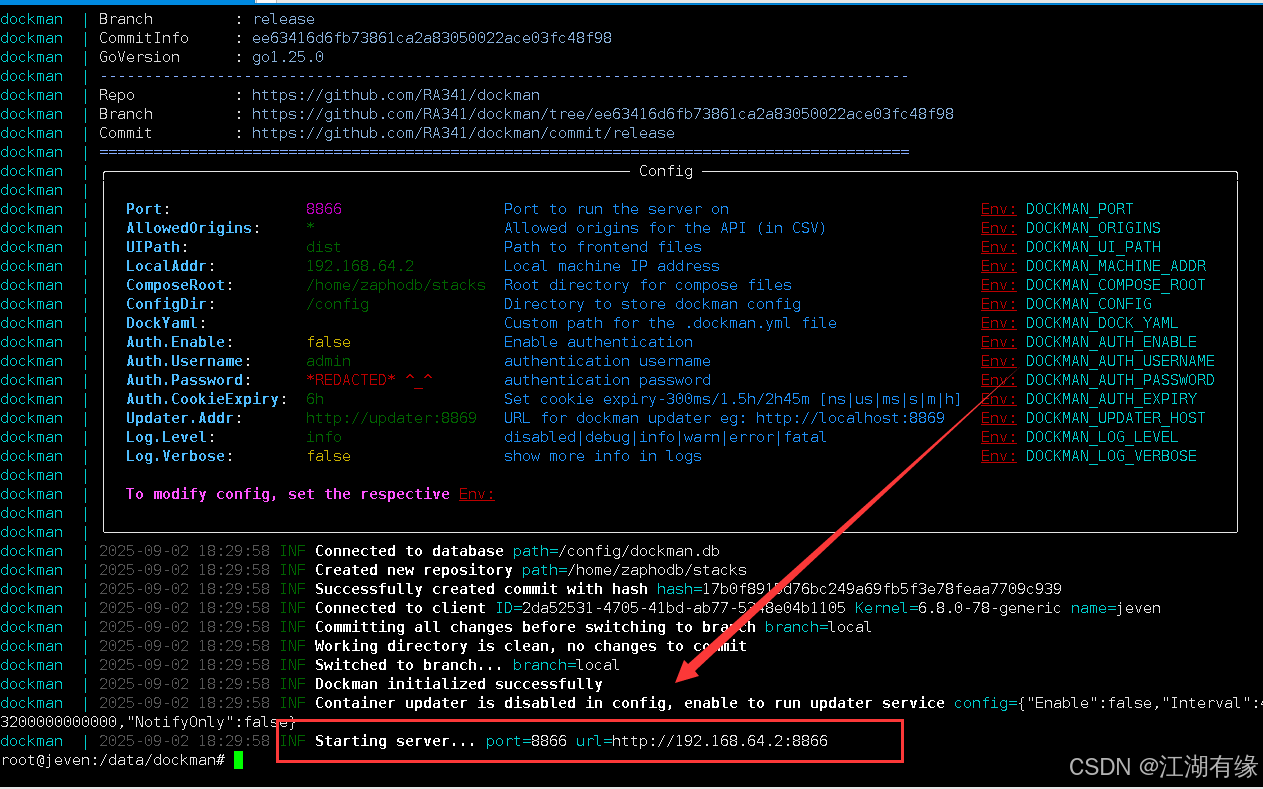Click the green terminal cursor block
Viewport: 1263px width, 789px height.
tap(238, 760)
